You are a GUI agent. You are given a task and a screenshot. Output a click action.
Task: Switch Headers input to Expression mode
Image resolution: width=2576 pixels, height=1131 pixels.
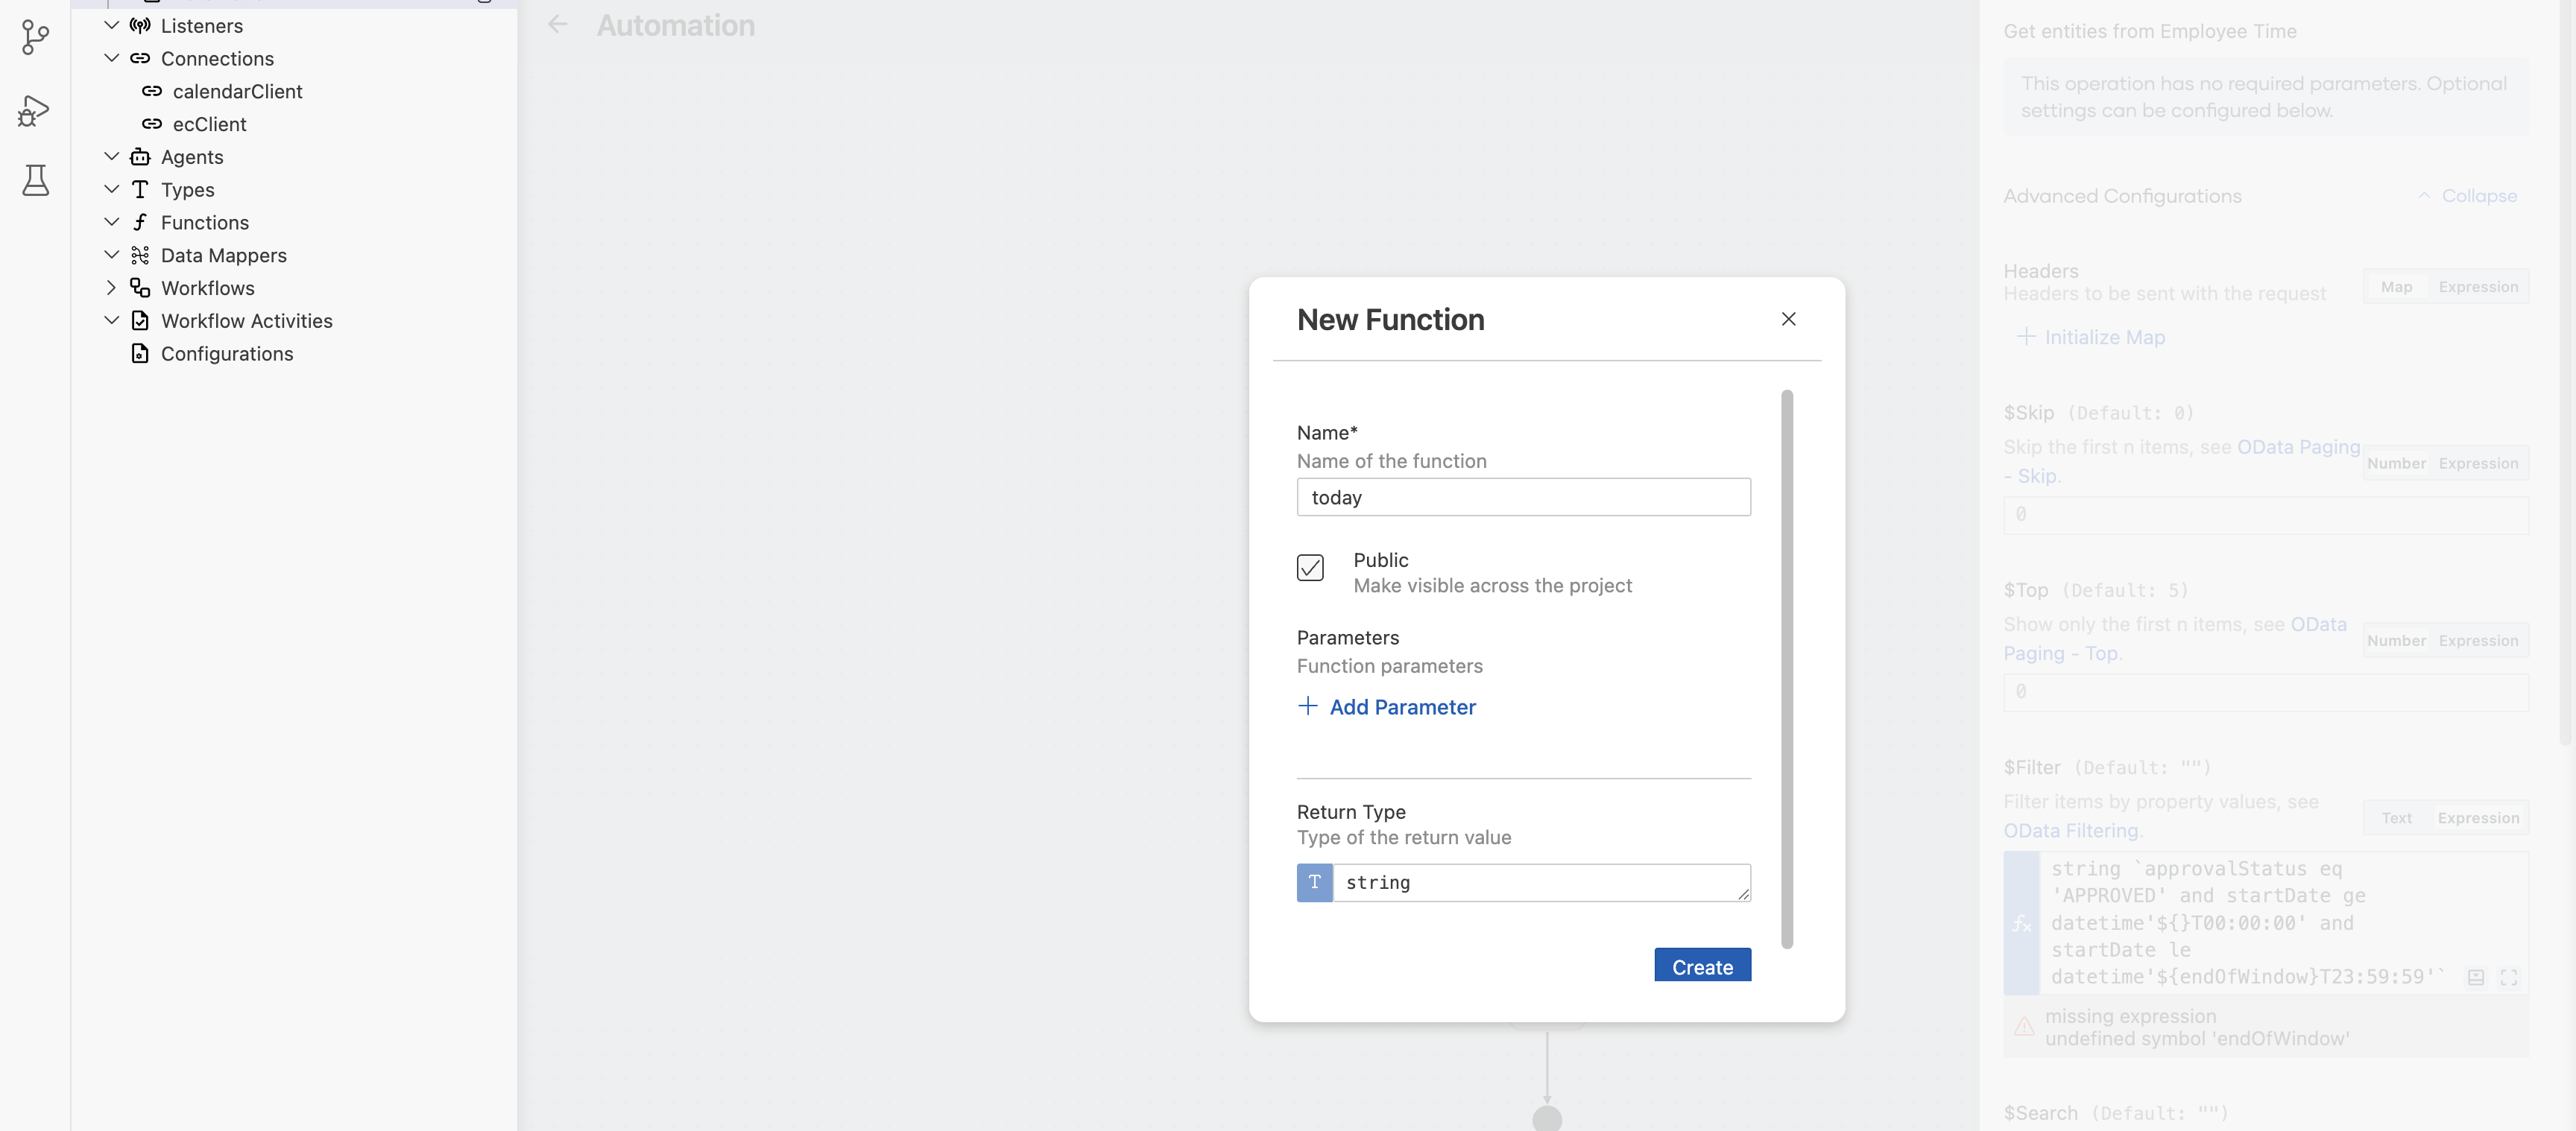[2478, 287]
